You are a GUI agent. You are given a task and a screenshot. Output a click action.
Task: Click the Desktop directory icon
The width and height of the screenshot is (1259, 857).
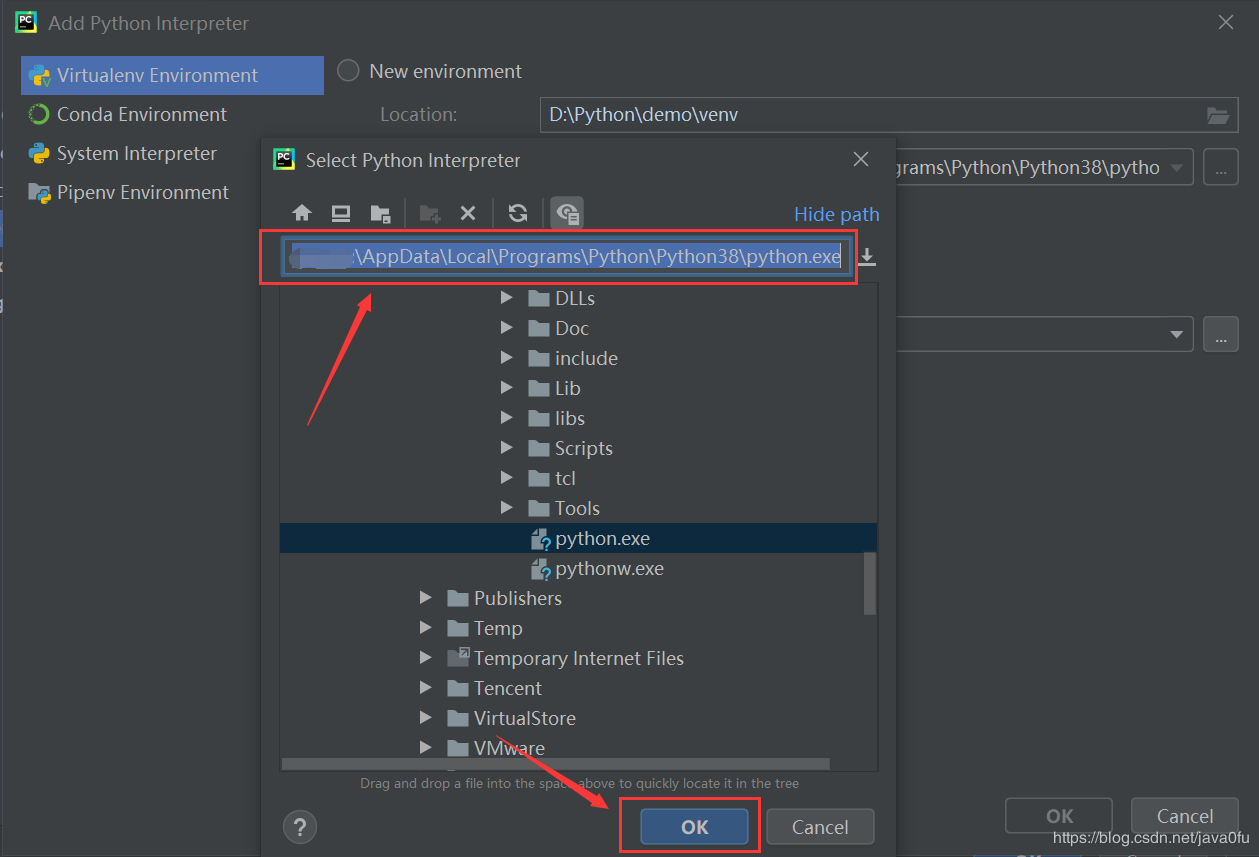coord(341,213)
